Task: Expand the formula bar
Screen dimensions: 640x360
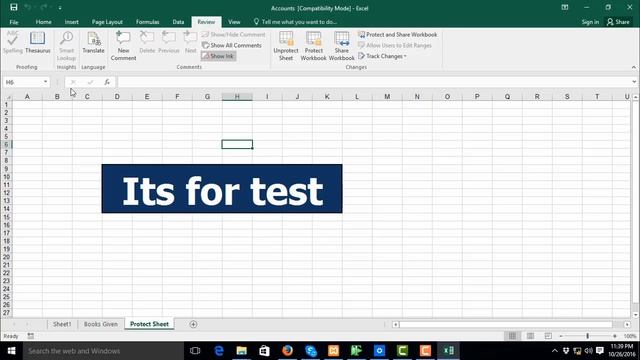Action: click(634, 82)
